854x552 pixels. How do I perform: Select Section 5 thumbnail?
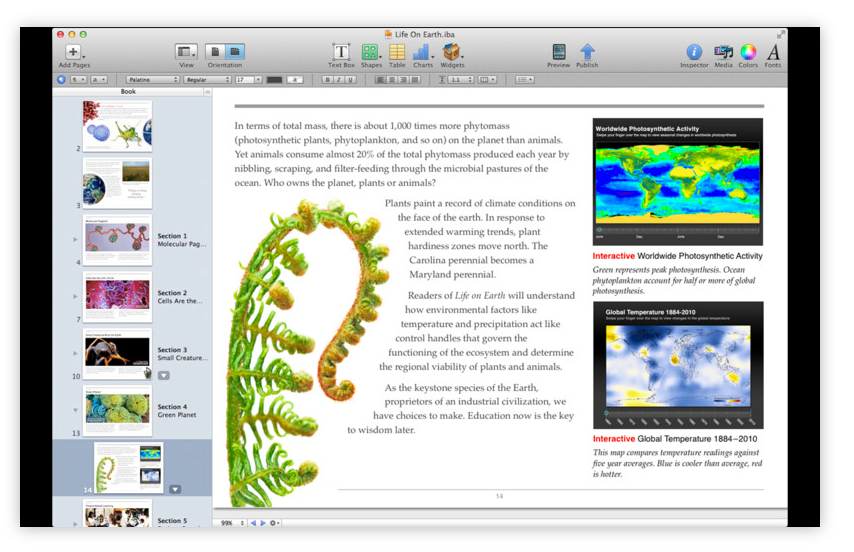(117, 513)
